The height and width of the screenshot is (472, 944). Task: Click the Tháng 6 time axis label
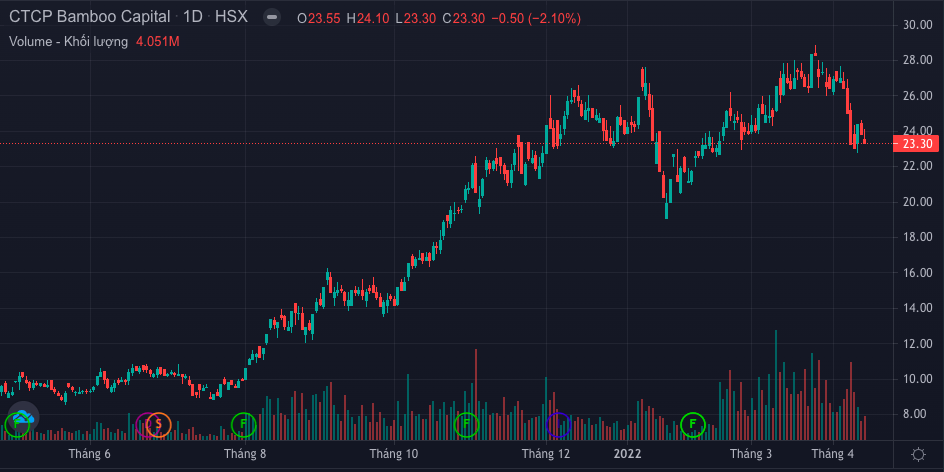pyautogui.click(x=90, y=454)
